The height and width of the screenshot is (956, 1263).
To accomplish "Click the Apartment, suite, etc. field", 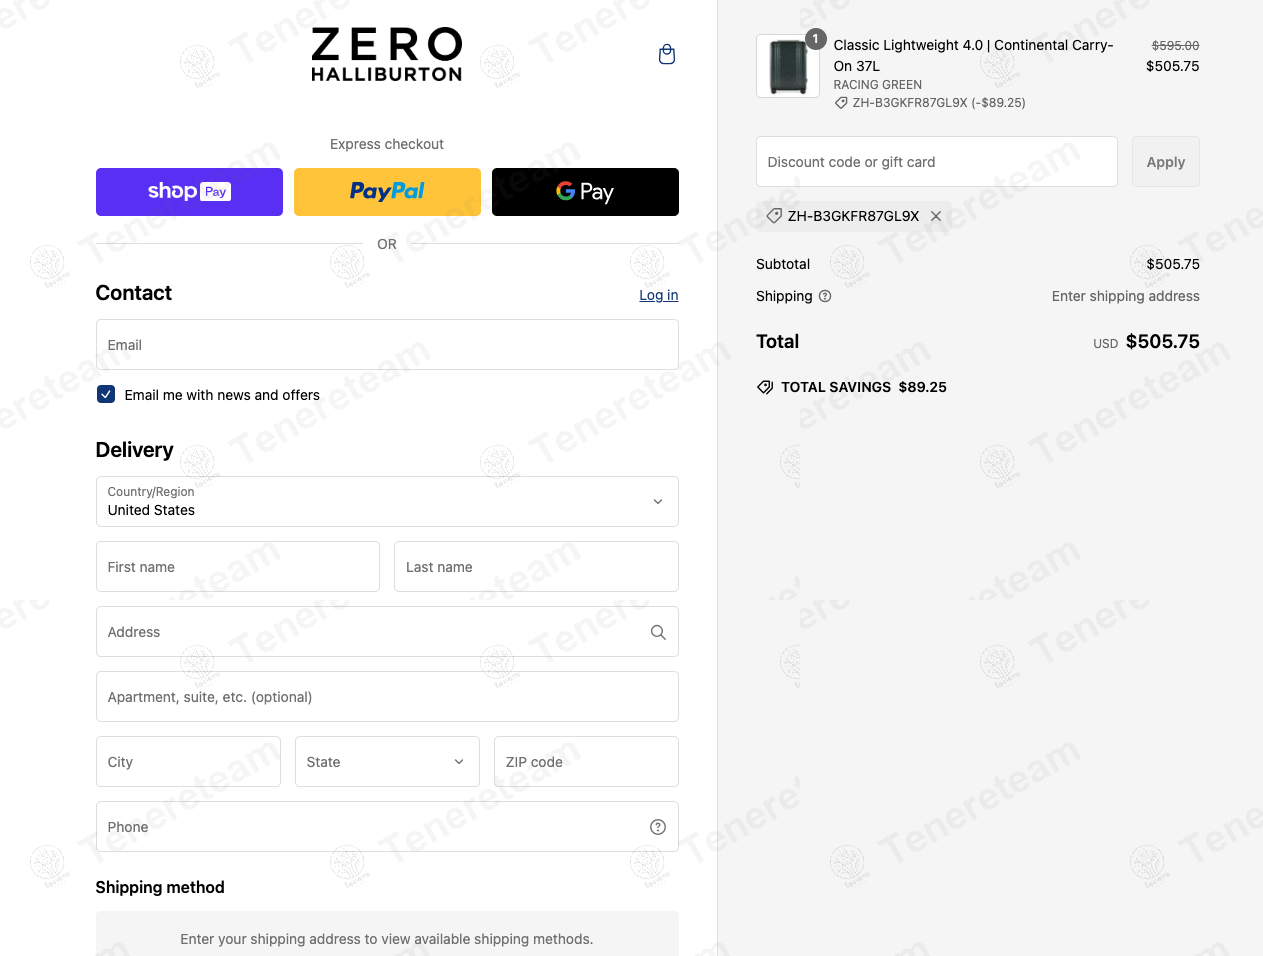I will coord(387,697).
